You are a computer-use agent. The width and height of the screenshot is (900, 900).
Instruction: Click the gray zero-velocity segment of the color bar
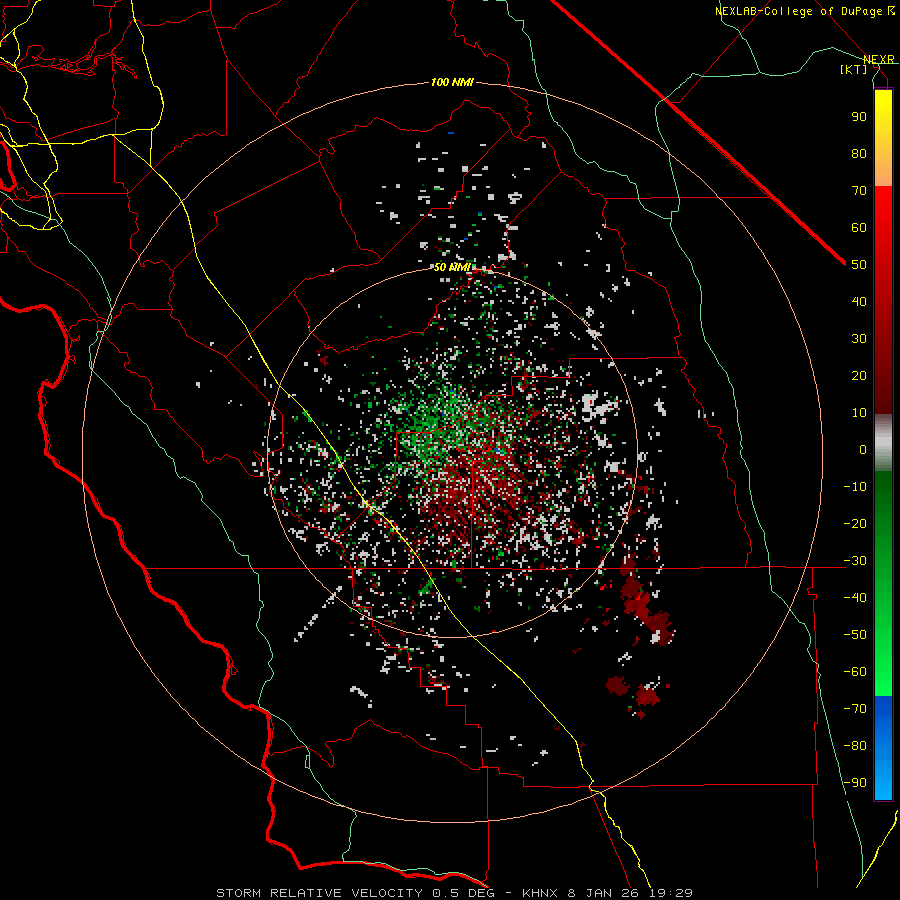883,443
